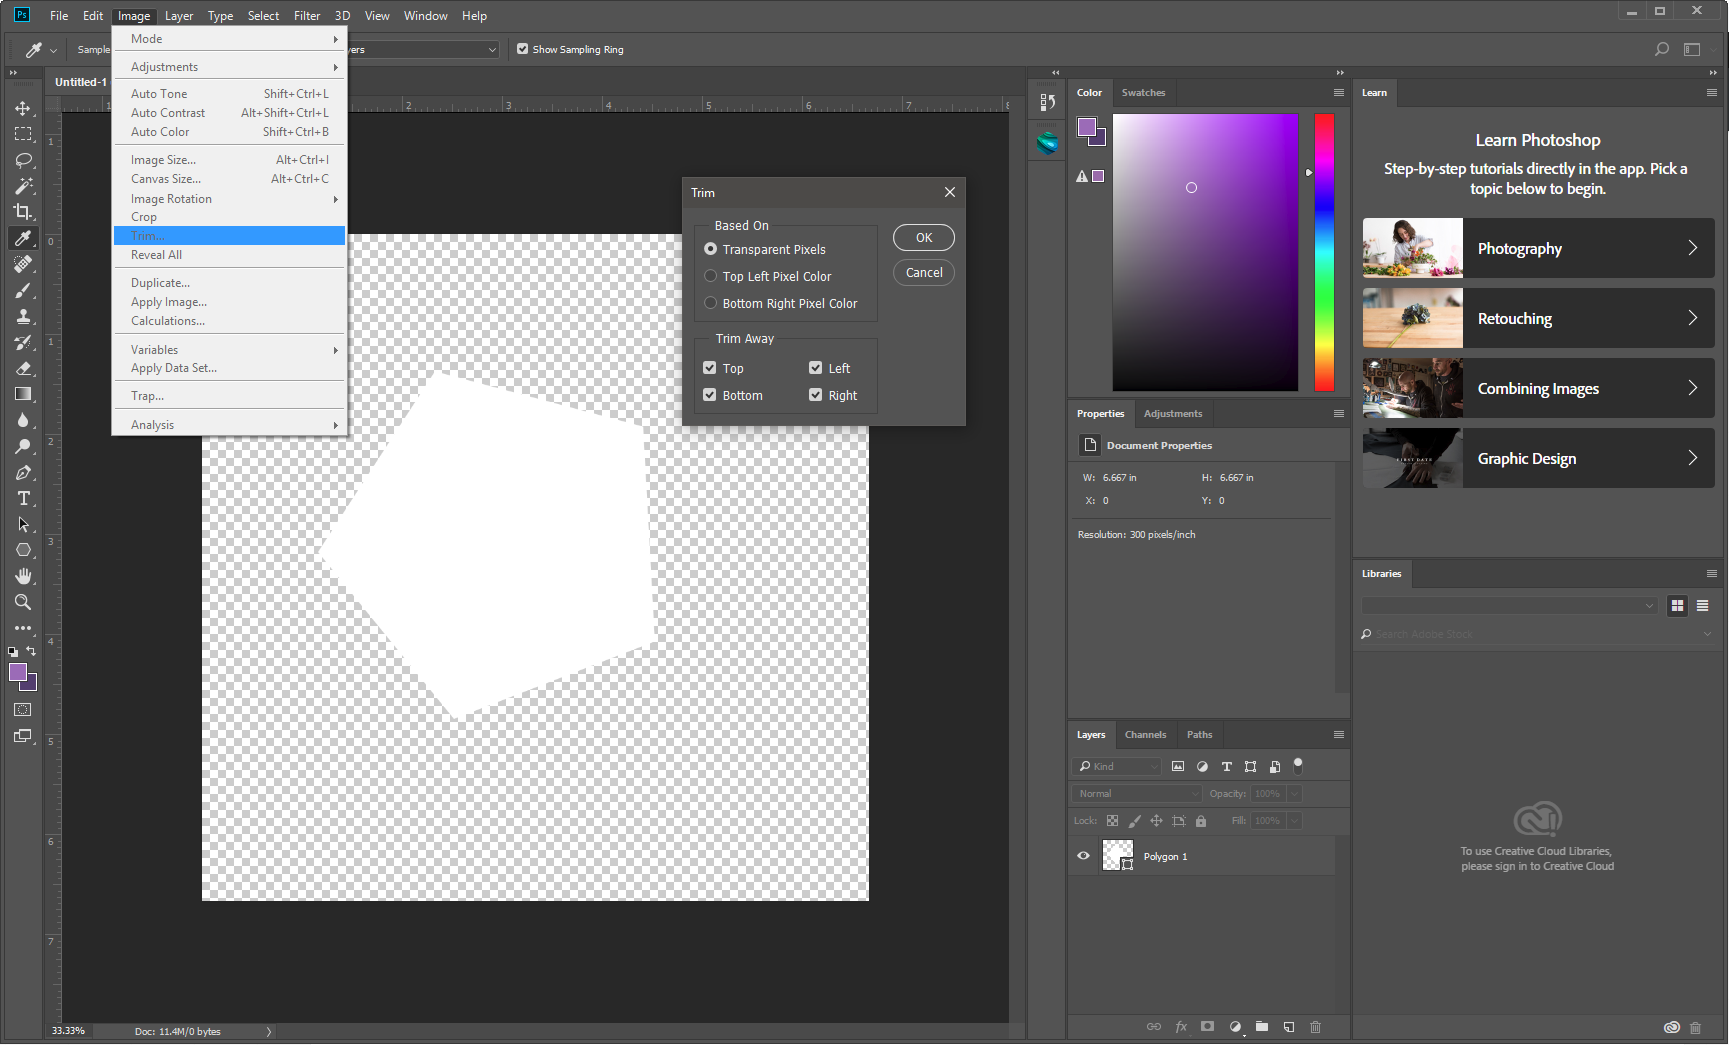This screenshot has width=1729, height=1045.
Task: Click OK in Trim dialog
Action: tap(924, 238)
